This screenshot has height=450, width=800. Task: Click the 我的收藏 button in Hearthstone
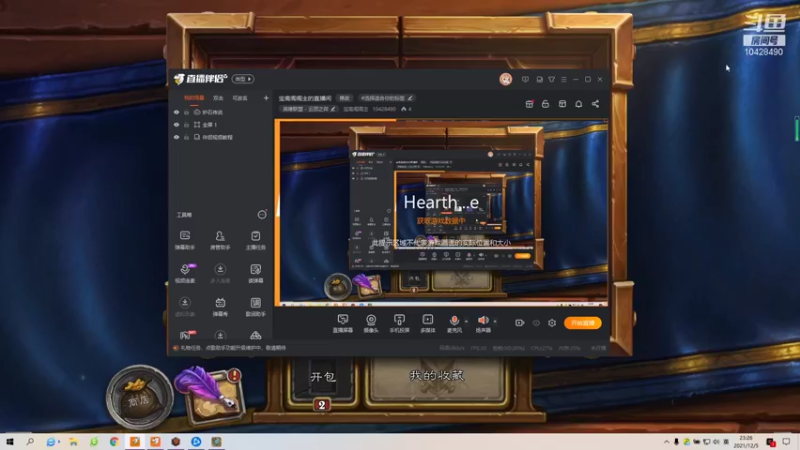437,376
